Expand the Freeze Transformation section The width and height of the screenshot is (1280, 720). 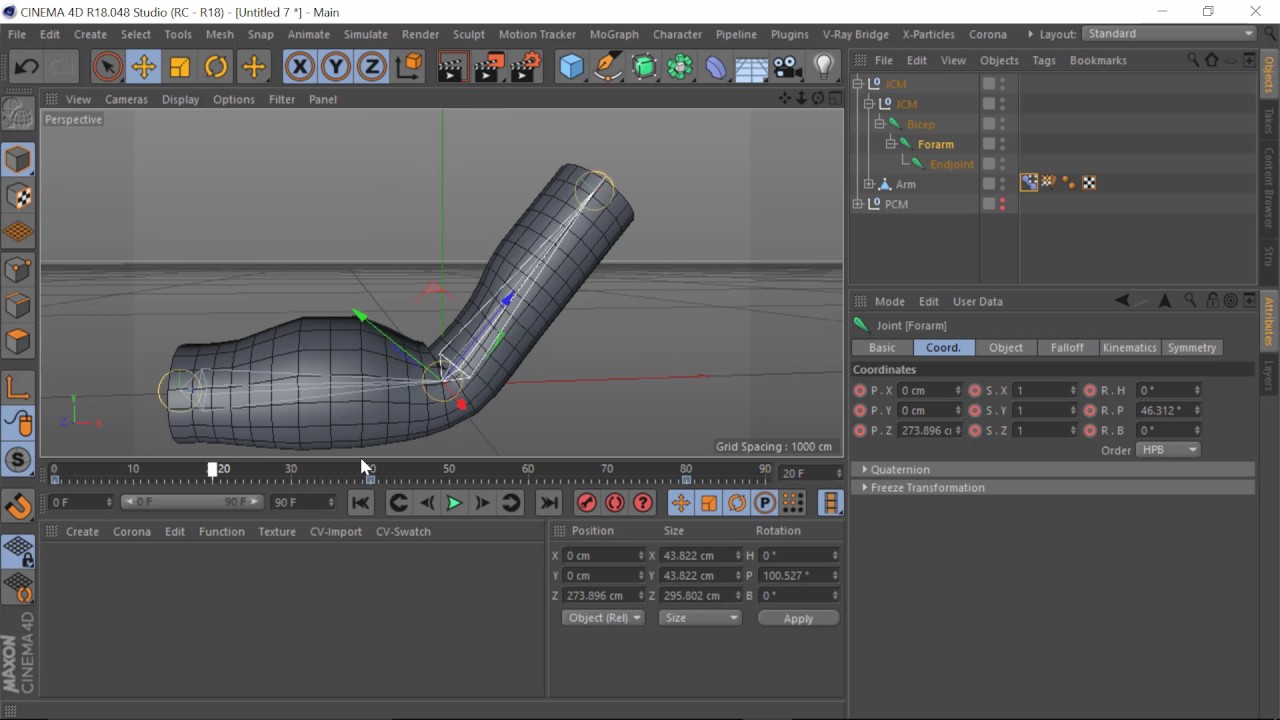927,488
